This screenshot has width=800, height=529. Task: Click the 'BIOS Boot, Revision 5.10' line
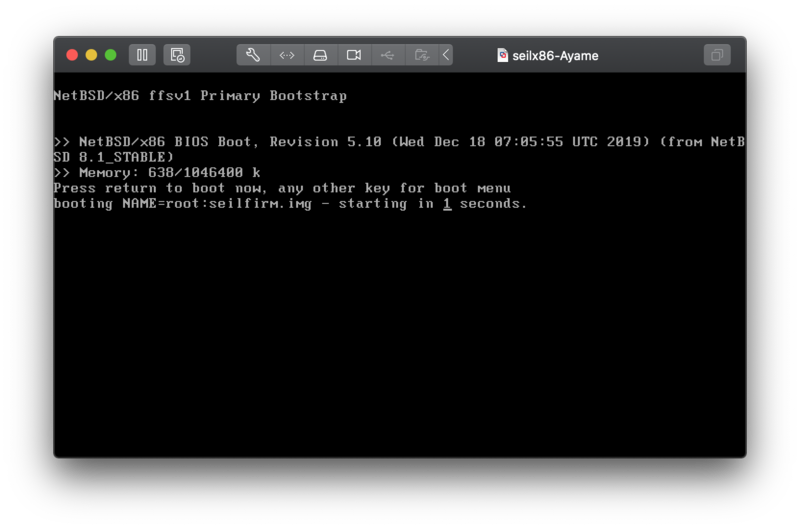[399, 141]
